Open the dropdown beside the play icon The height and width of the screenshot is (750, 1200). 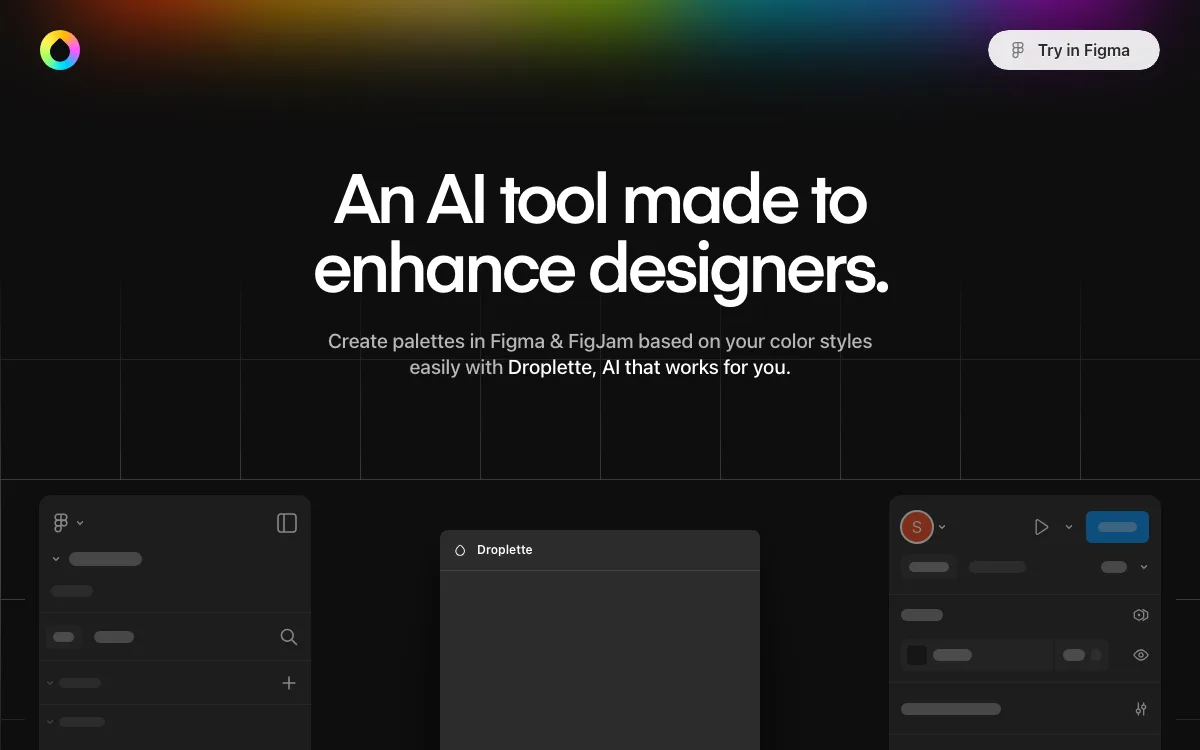pyautogui.click(x=1069, y=527)
